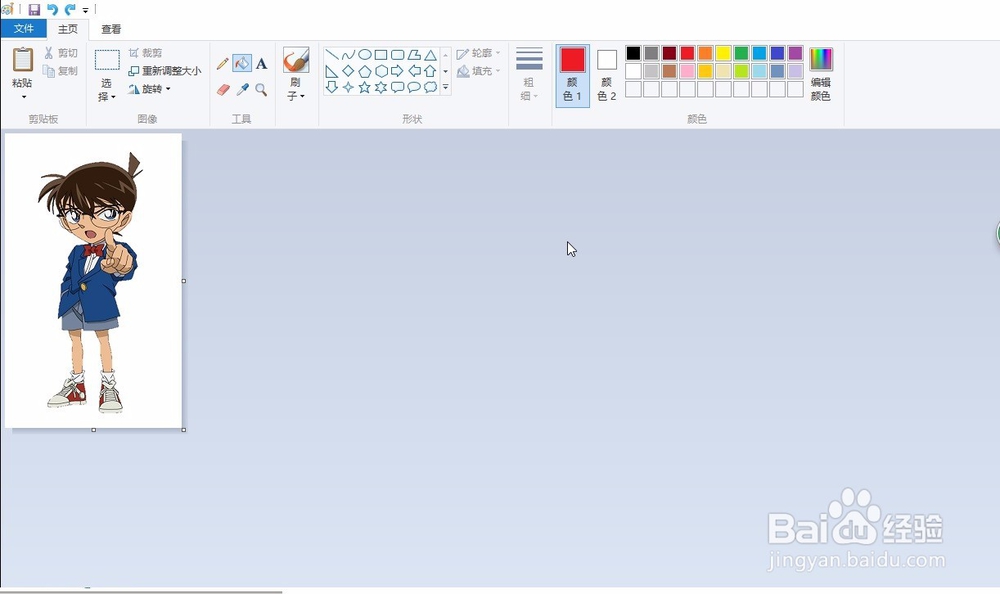This screenshot has width=1000, height=594.
Task: Choose the straight Line shape
Action: 332,55
